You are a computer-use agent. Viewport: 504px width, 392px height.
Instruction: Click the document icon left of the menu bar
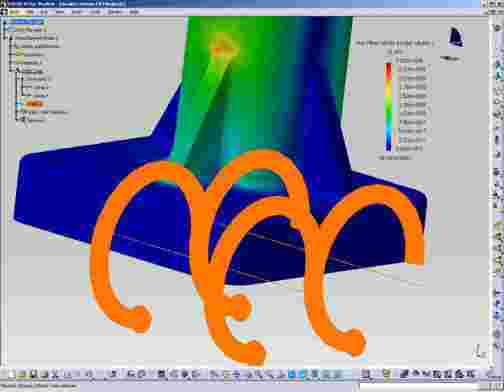(4, 12)
